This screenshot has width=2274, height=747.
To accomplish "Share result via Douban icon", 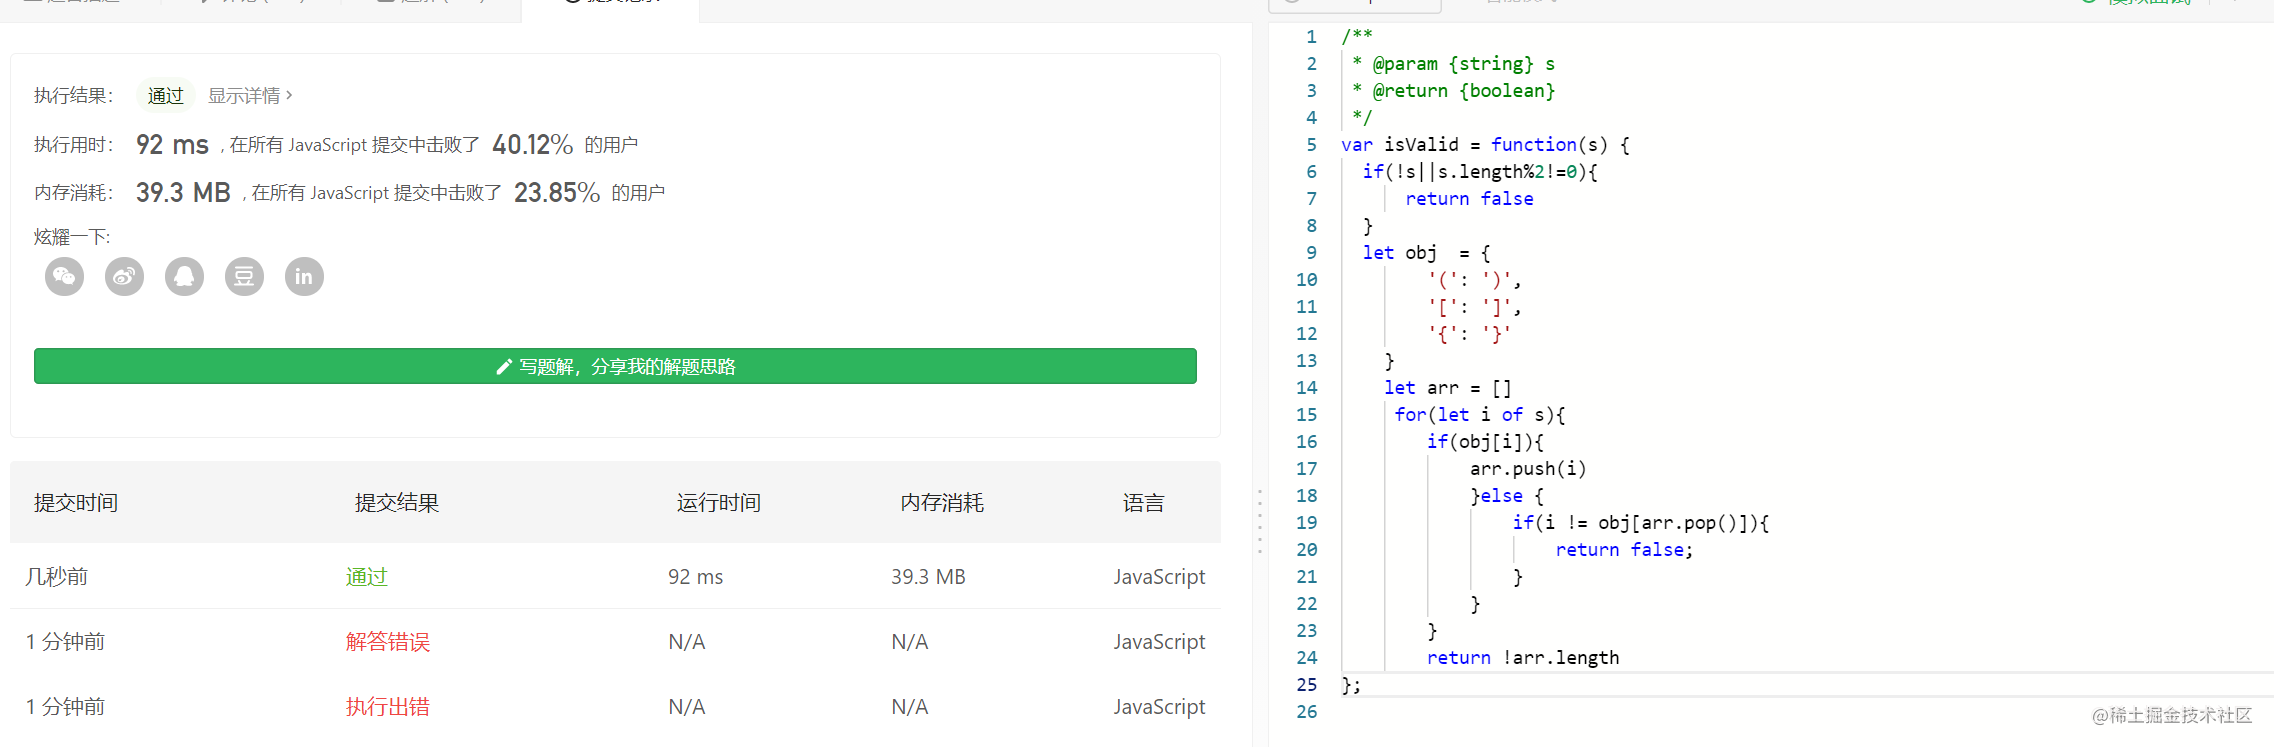I will 244,276.
